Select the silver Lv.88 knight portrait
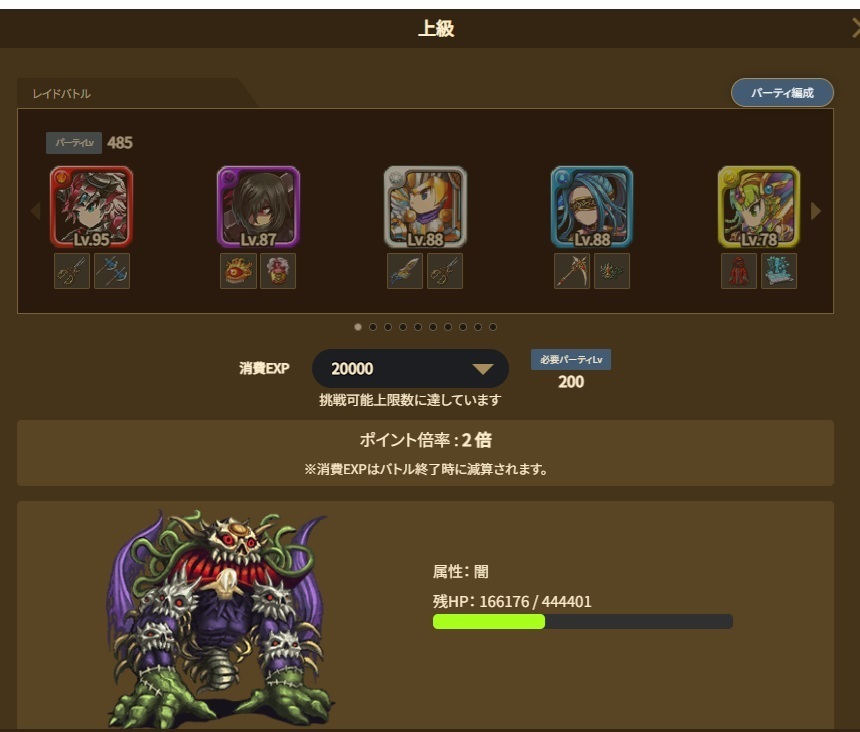Viewport: 860px width, 732px height. pos(425,207)
